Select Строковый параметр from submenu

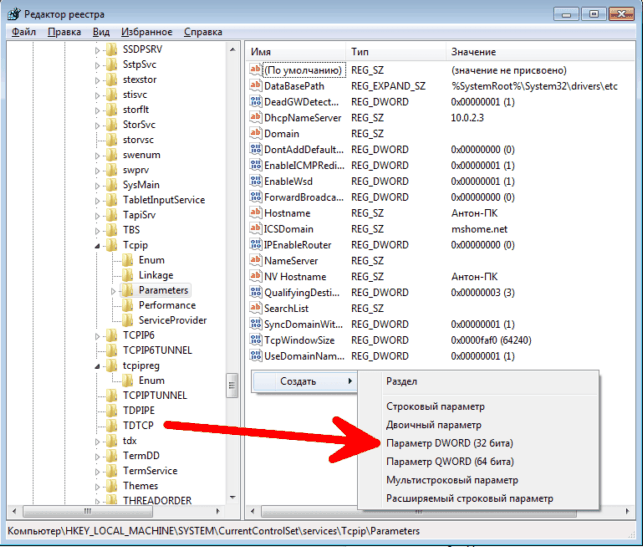[435, 406]
